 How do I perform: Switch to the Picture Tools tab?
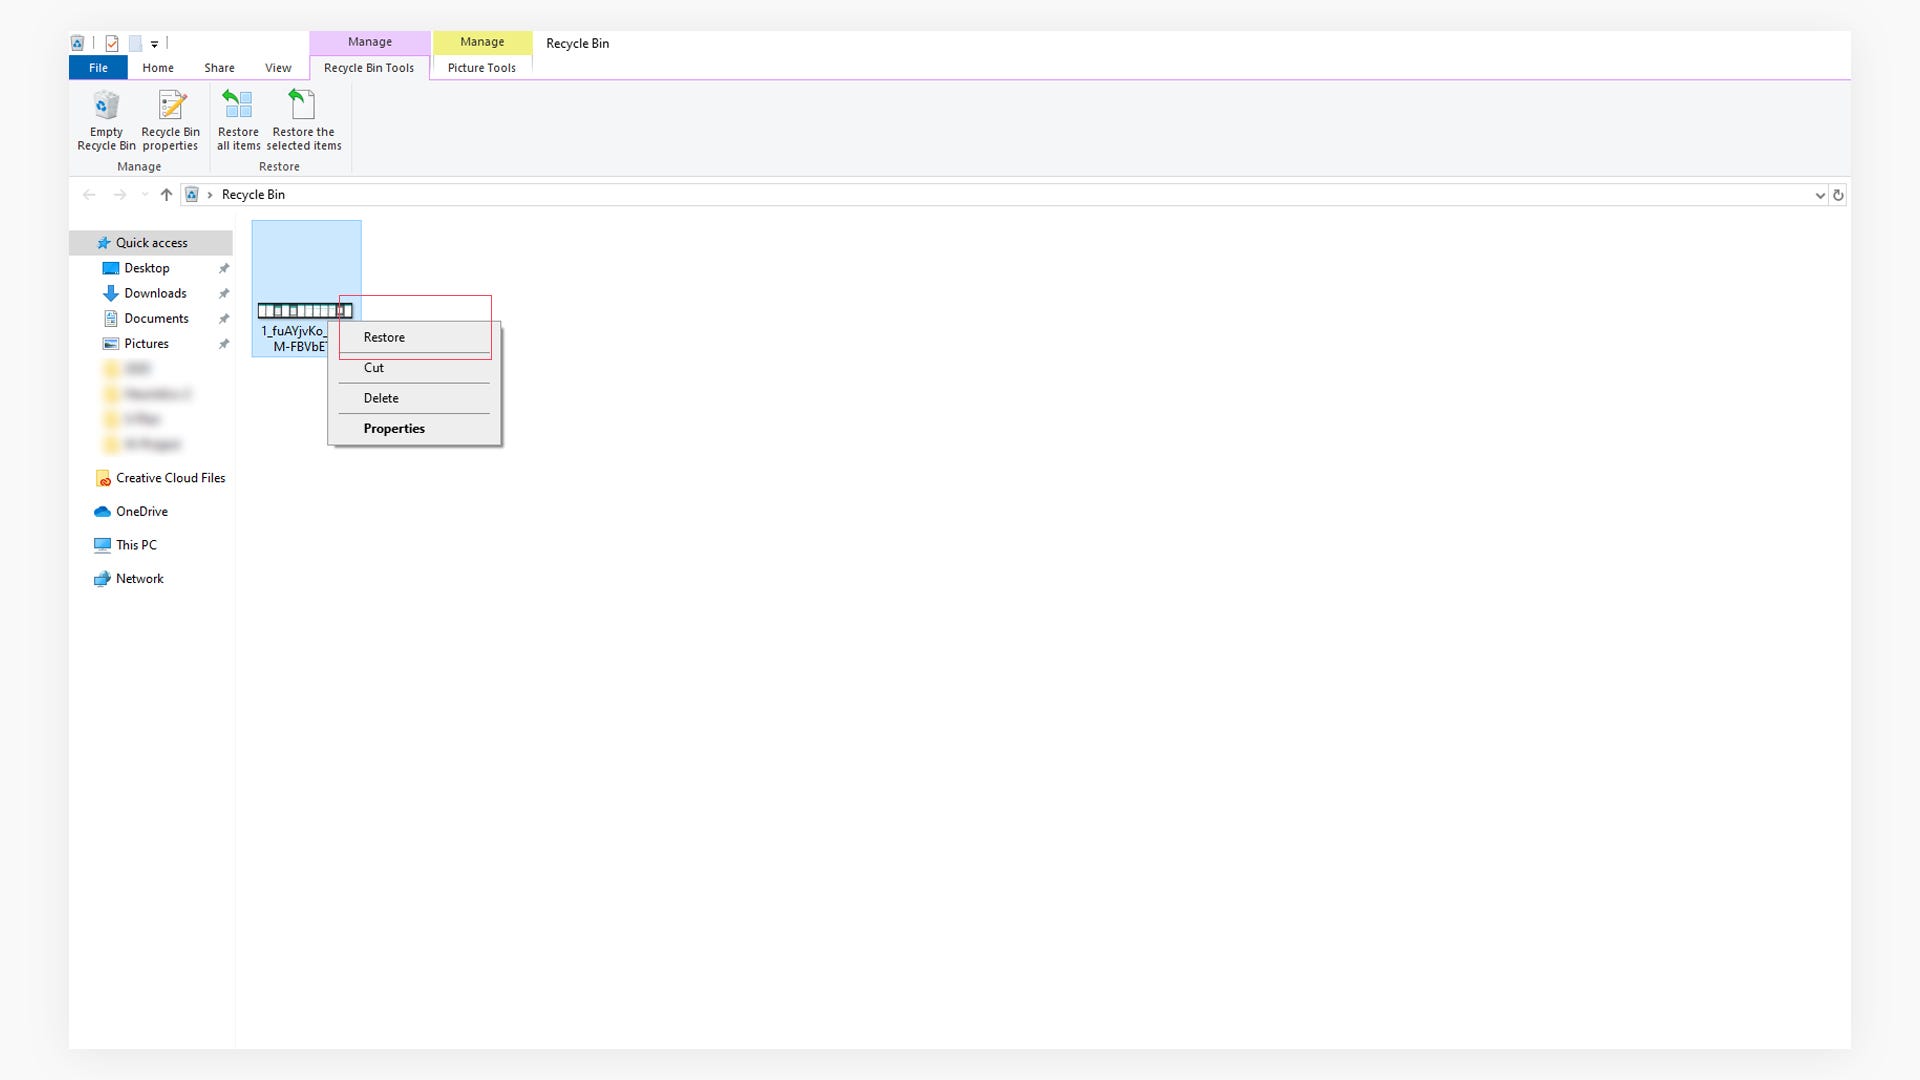coord(481,68)
